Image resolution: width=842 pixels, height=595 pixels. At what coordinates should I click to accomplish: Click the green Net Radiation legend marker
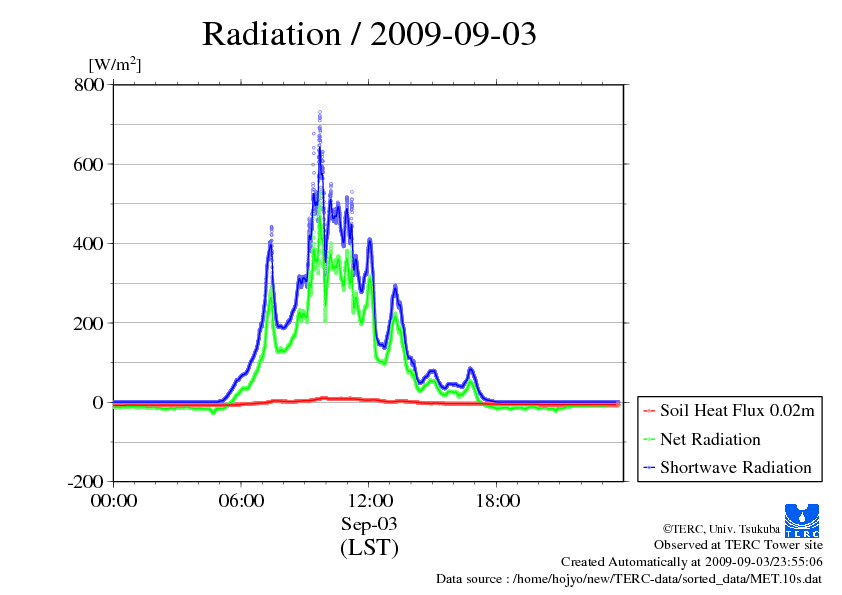coord(649,439)
